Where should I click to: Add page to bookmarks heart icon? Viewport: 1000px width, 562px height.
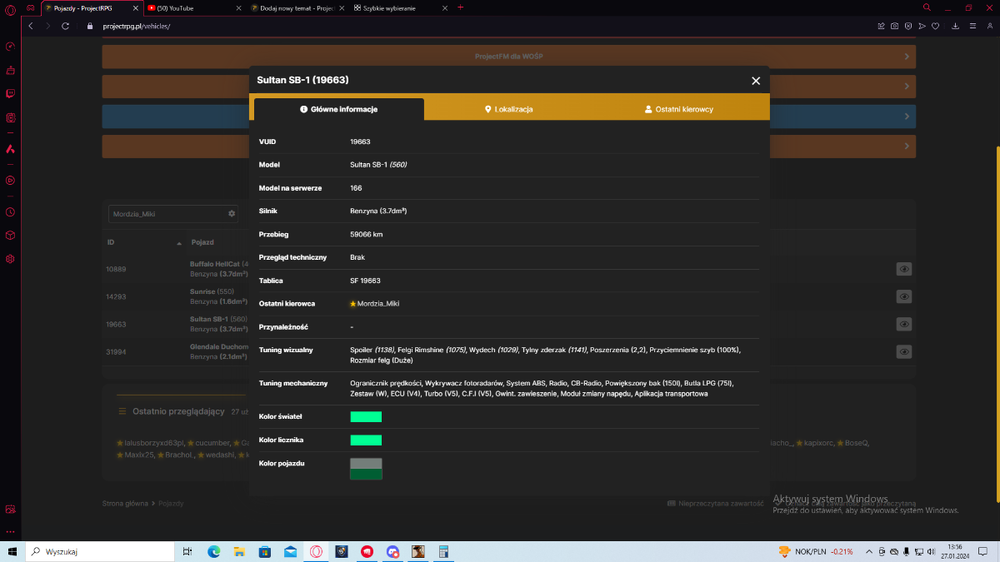coord(936,26)
